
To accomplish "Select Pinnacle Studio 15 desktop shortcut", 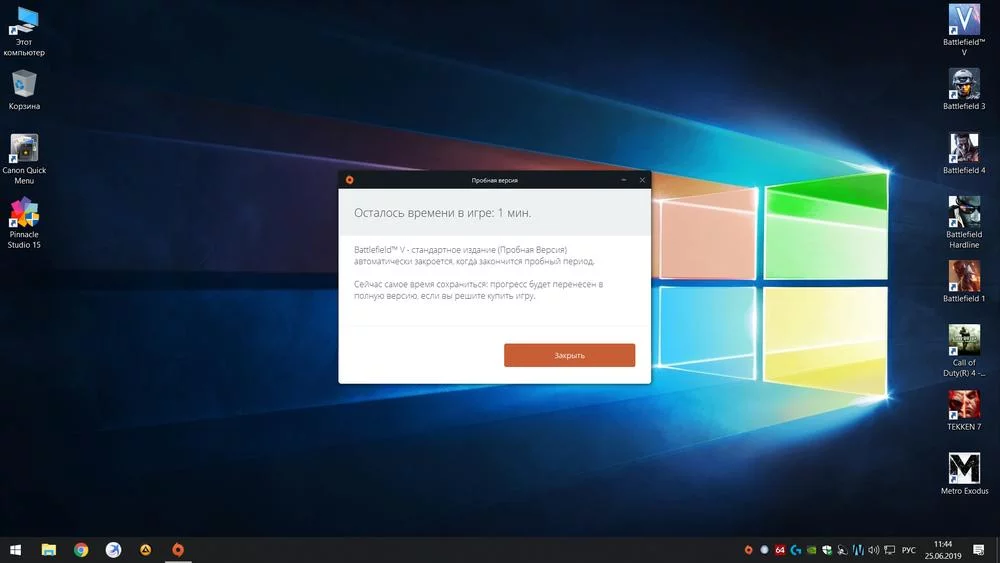I will tap(24, 223).
